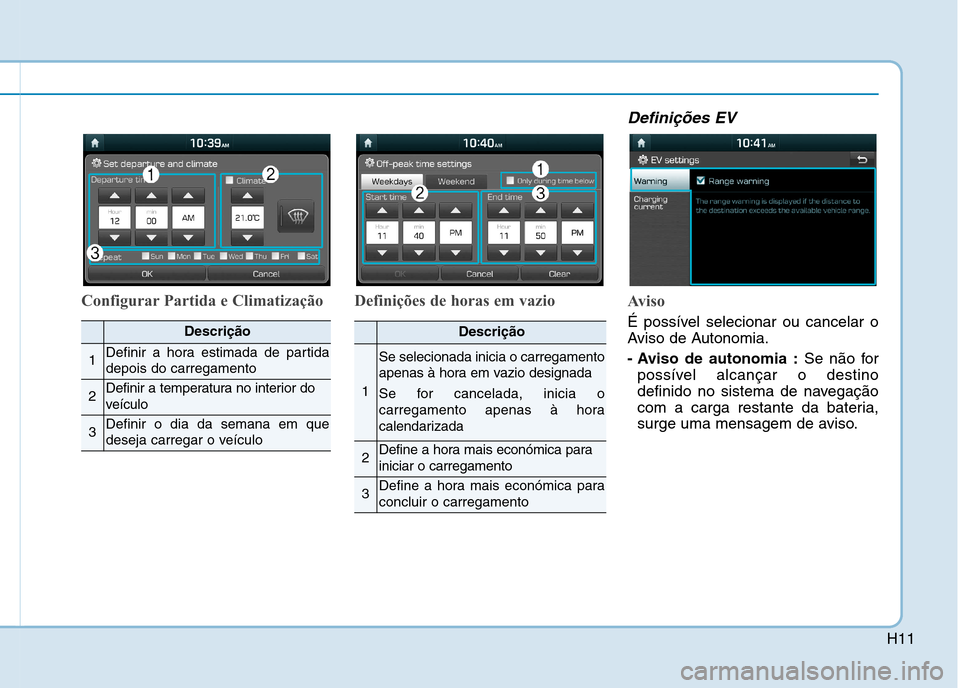Tap home icon in Off-peak time settings screen
Viewport: 960px width, 688px height.
coord(368,143)
